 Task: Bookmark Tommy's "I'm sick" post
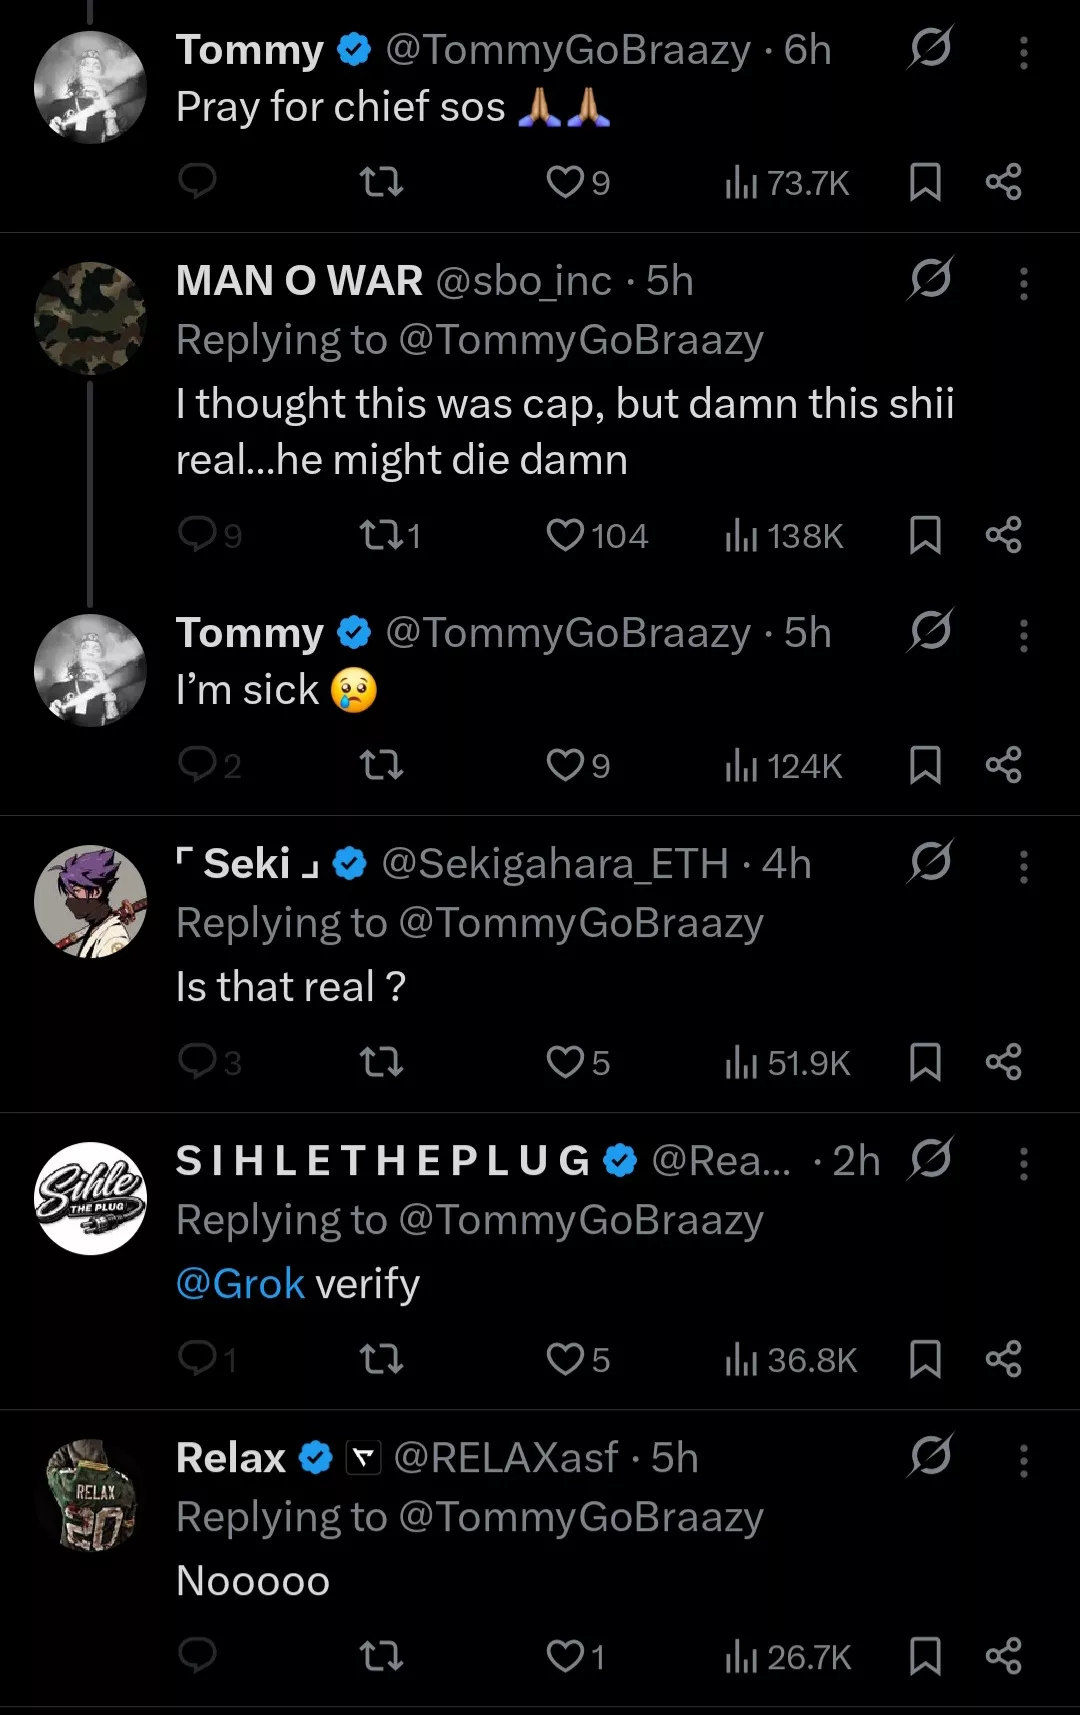(x=925, y=766)
